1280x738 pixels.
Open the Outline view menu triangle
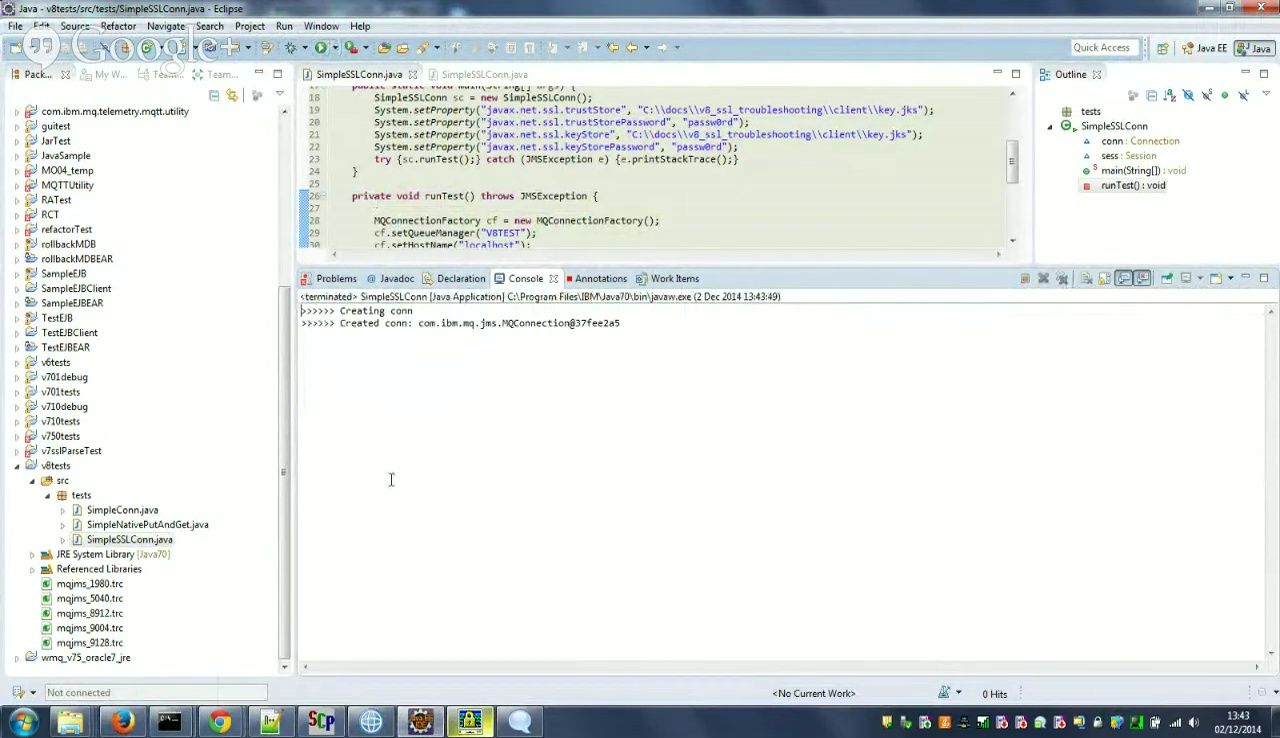tap(1266, 94)
